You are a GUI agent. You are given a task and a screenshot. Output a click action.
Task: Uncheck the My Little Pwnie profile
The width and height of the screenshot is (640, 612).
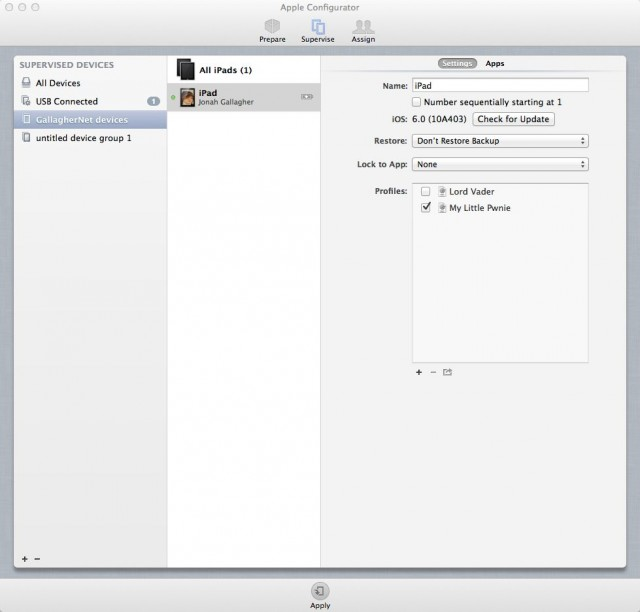pos(425,207)
